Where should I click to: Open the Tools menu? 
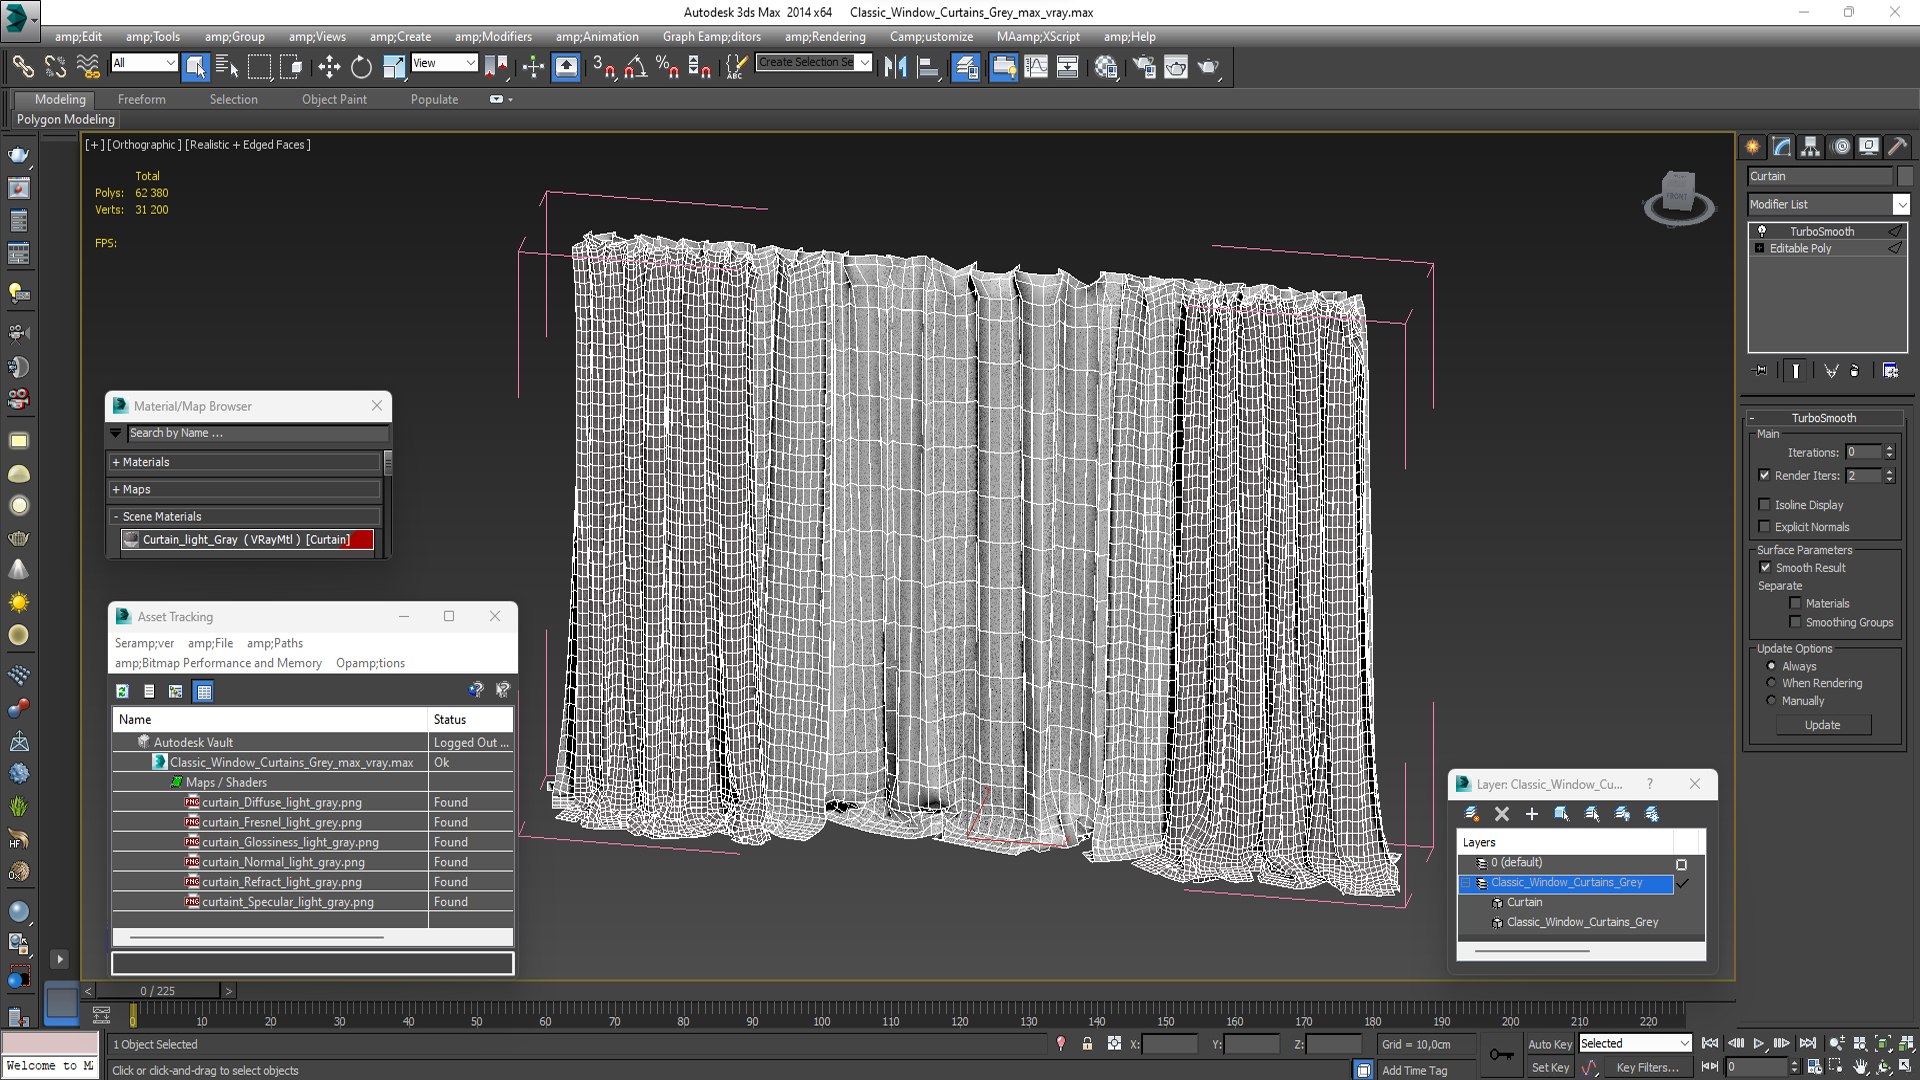coord(152,36)
